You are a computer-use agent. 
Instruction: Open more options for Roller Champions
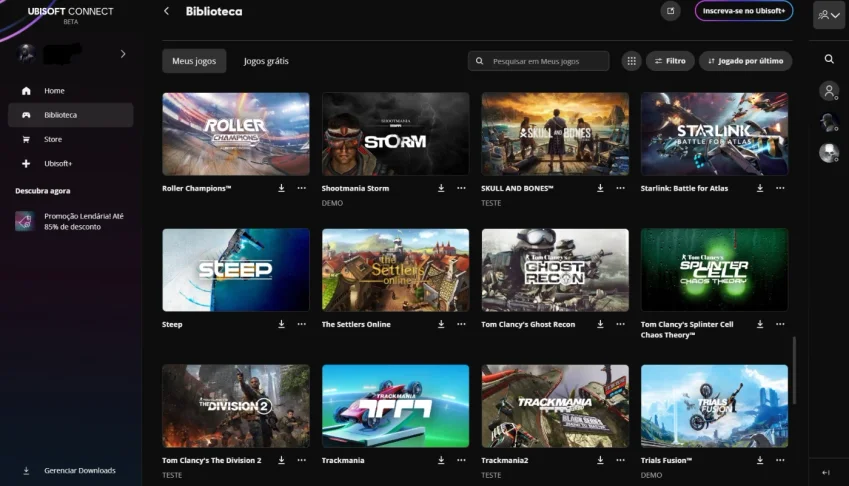tap(302, 188)
